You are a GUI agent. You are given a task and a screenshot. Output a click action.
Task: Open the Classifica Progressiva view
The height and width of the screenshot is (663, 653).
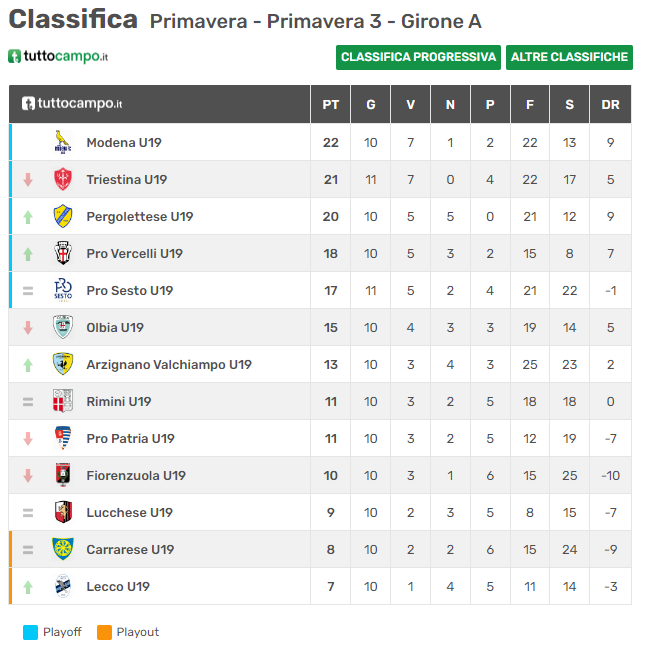pos(418,57)
